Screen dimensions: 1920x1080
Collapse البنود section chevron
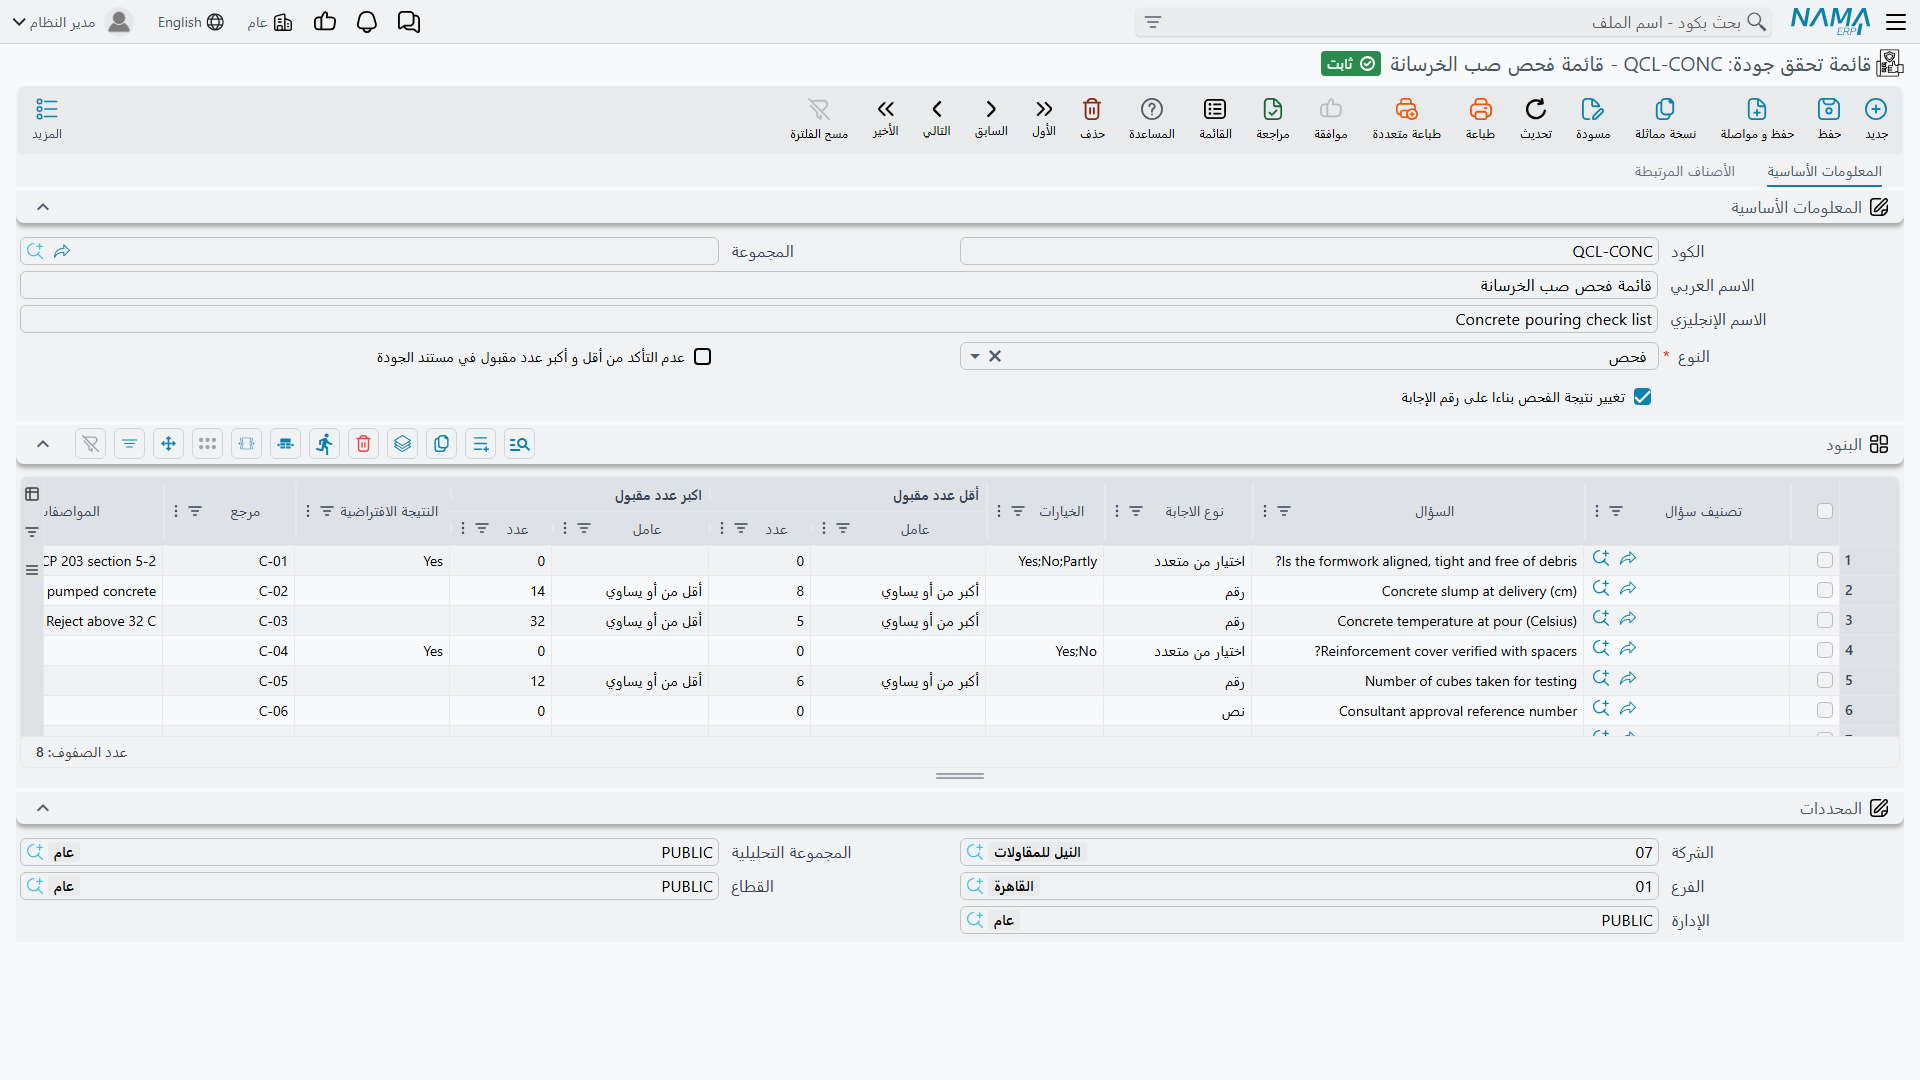click(43, 444)
